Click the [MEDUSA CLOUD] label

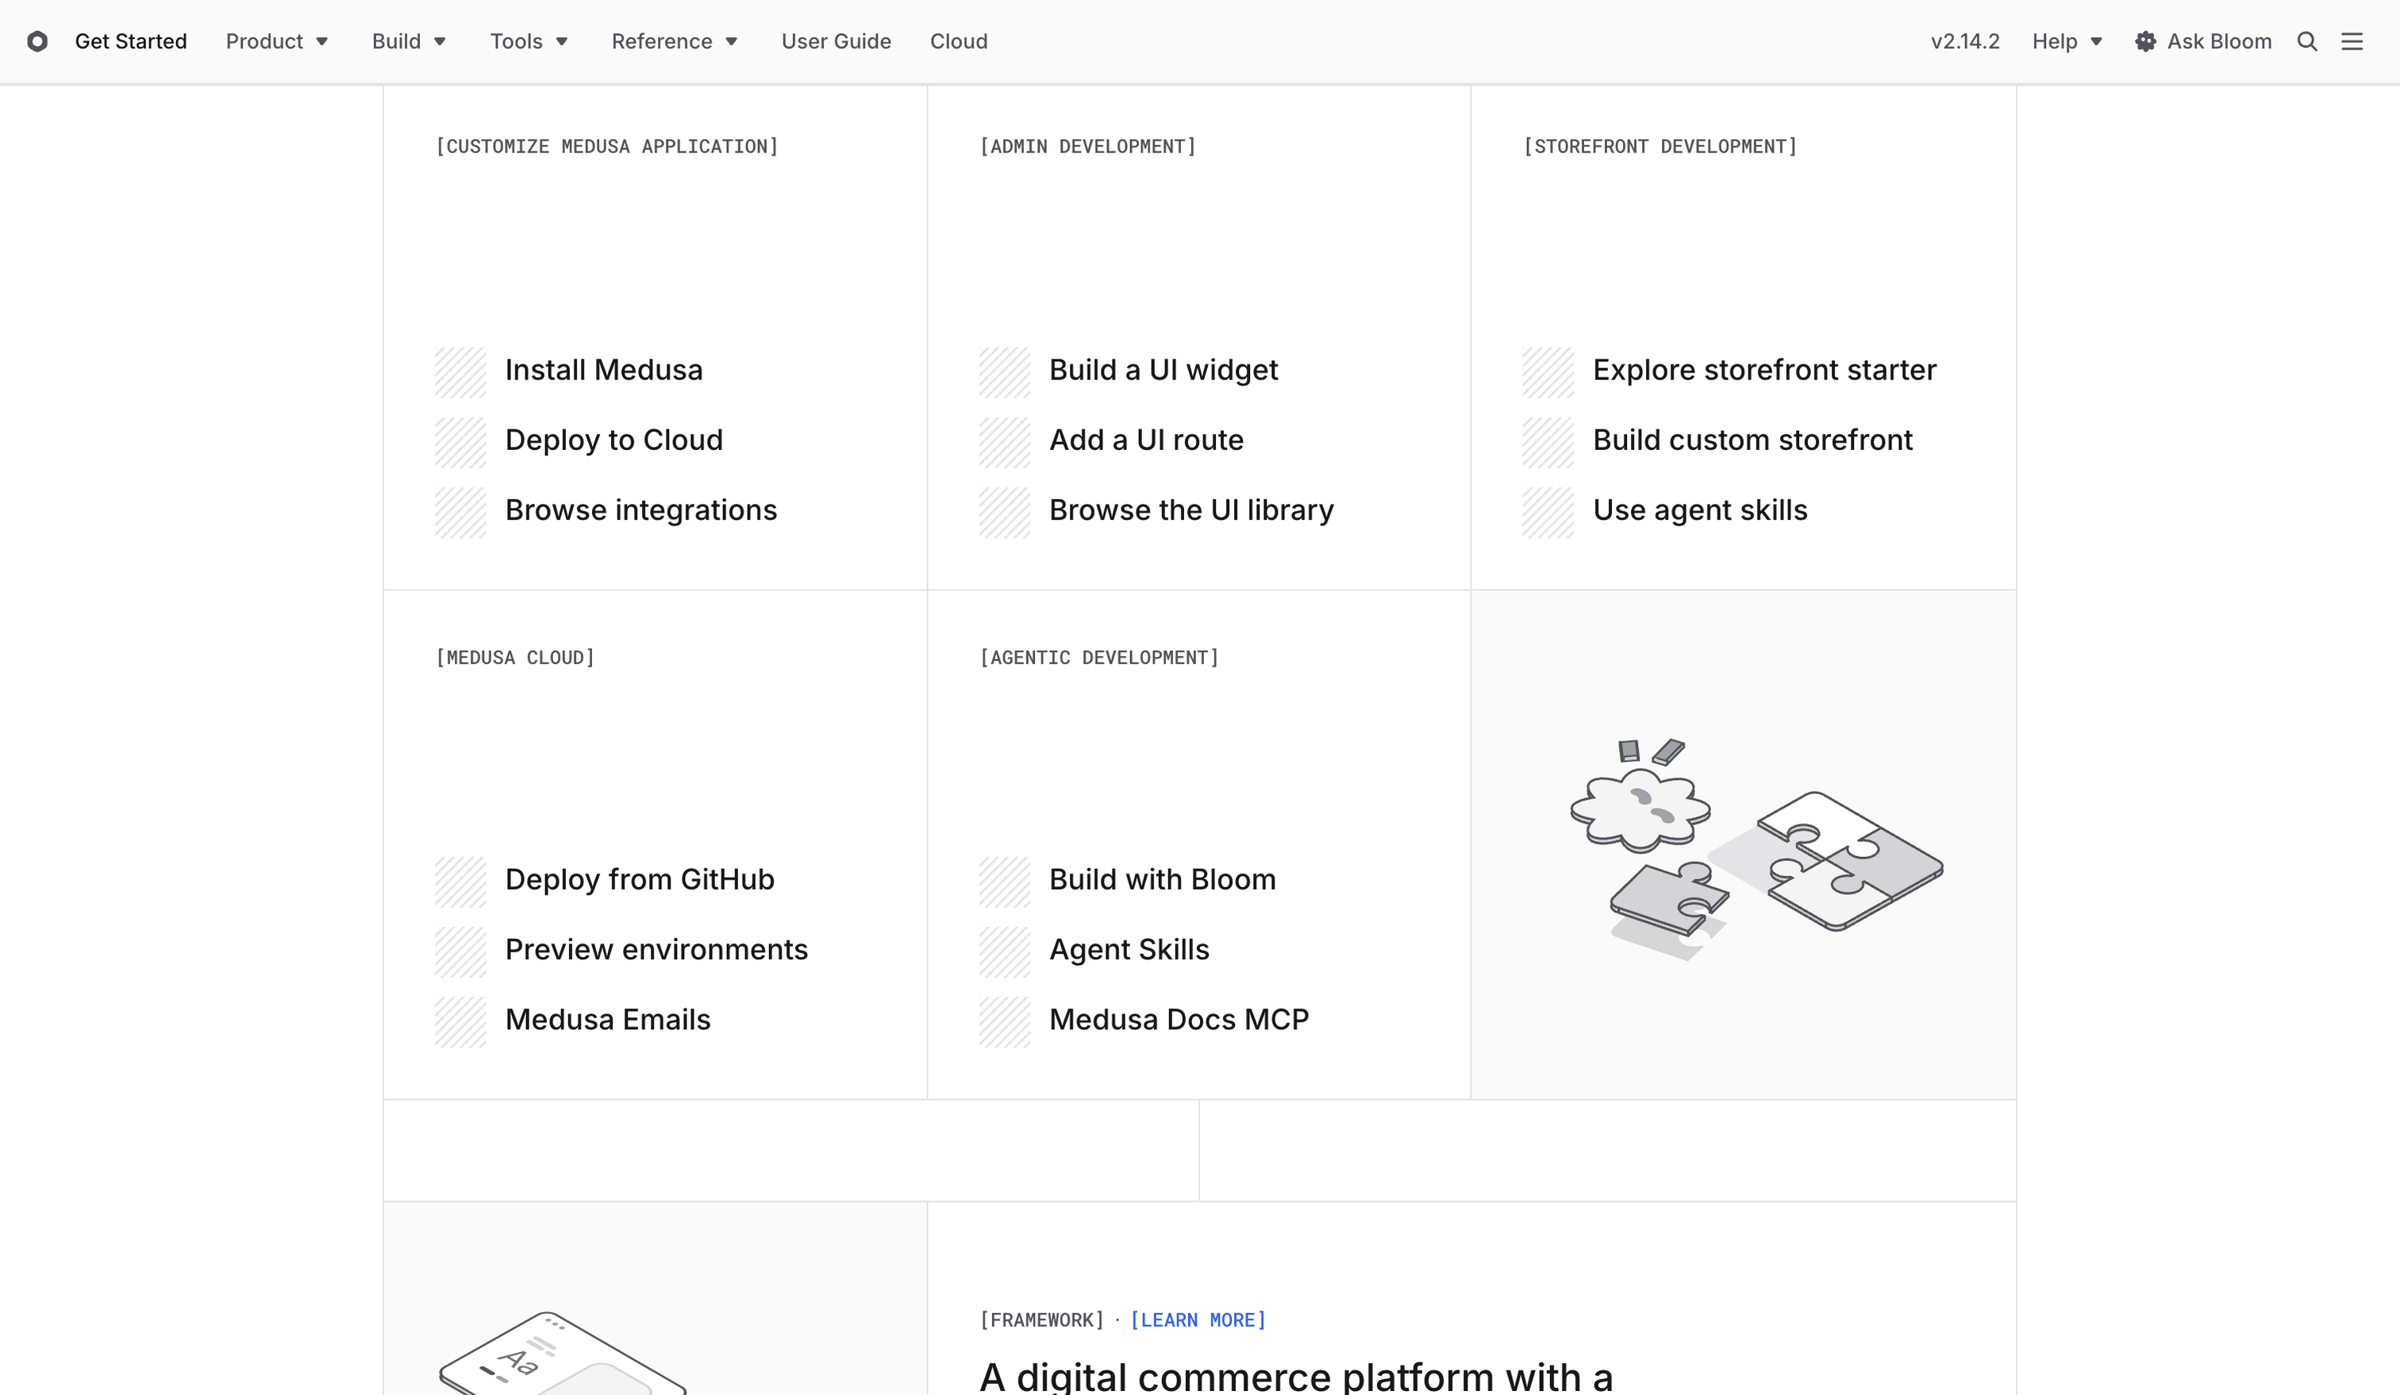[x=515, y=658]
